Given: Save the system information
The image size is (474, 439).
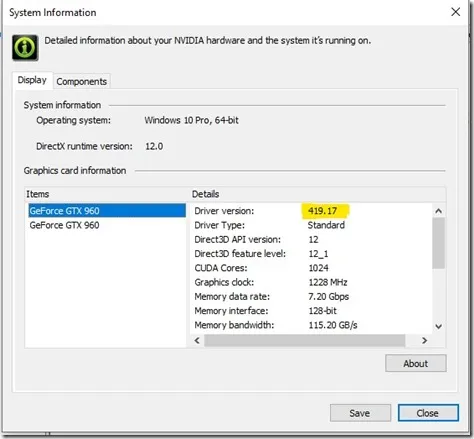Looking at the screenshot, I should pyautogui.click(x=360, y=413).
